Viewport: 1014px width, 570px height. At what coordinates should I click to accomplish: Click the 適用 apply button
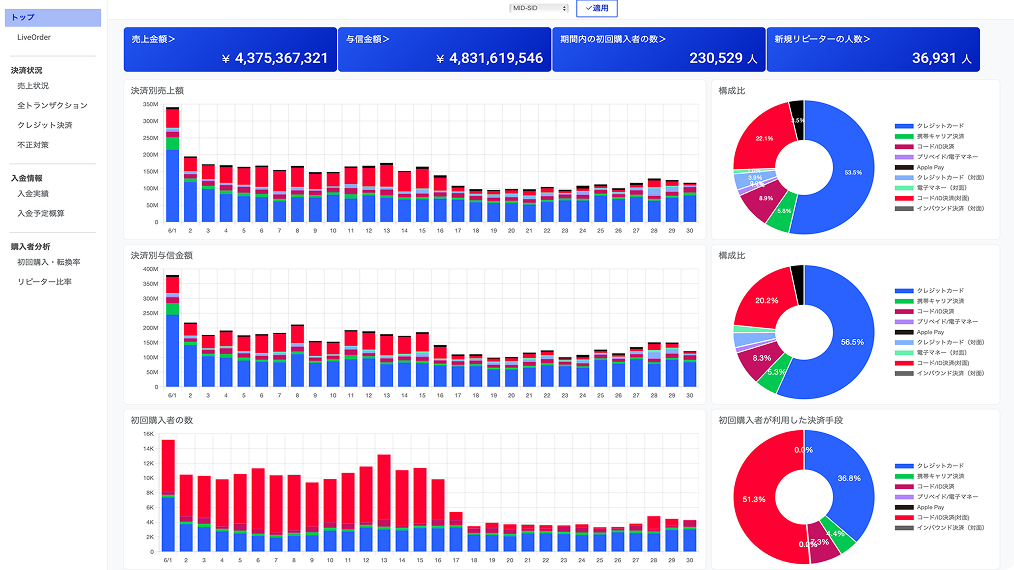pos(596,8)
